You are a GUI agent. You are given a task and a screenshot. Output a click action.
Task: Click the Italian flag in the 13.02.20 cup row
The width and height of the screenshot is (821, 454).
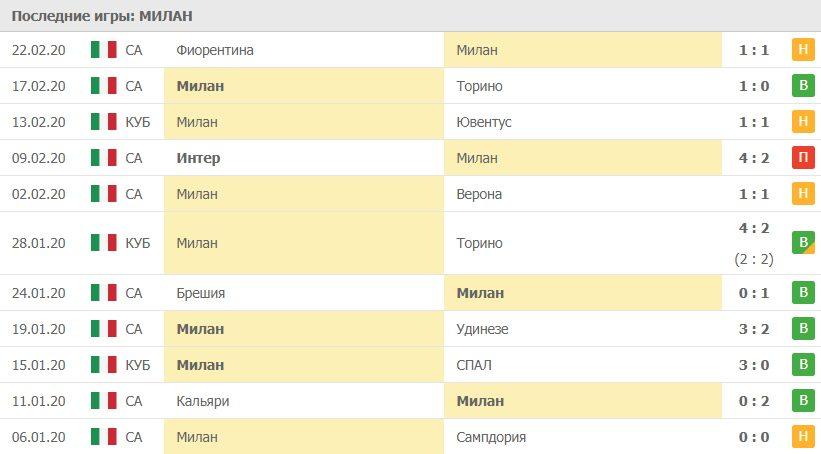[103, 122]
